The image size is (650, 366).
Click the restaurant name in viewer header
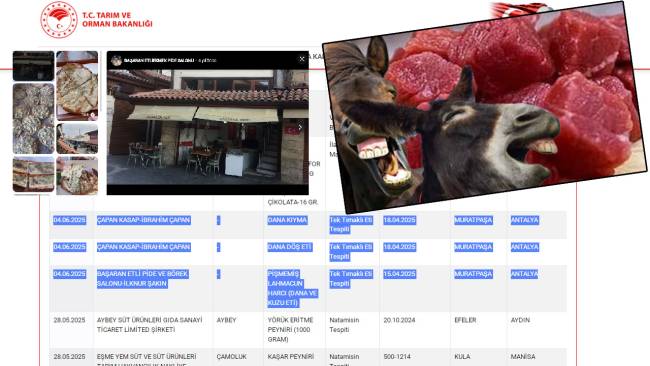click(159, 61)
